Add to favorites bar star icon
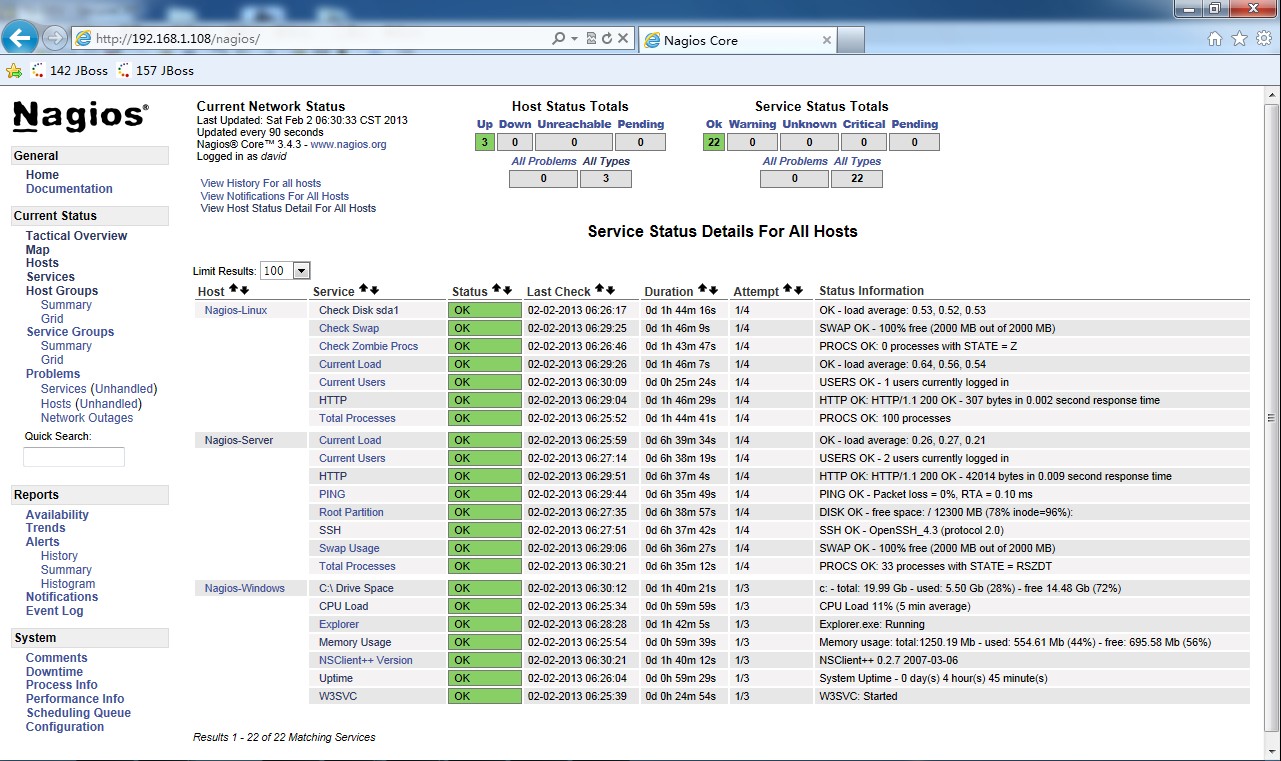The image size is (1281, 761). [14, 71]
